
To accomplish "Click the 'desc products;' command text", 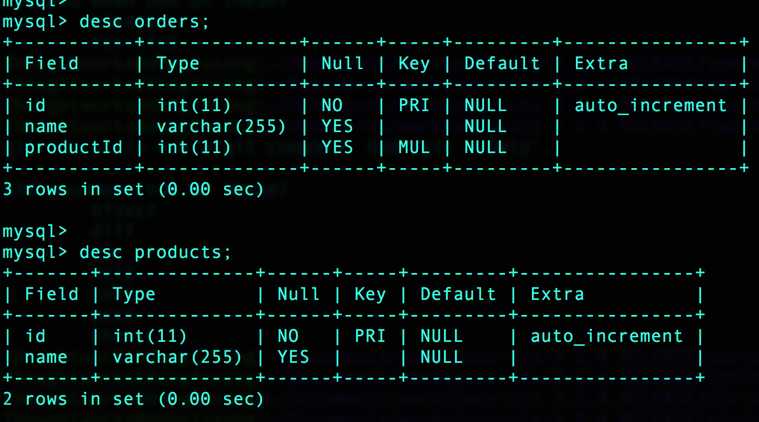I will point(155,252).
